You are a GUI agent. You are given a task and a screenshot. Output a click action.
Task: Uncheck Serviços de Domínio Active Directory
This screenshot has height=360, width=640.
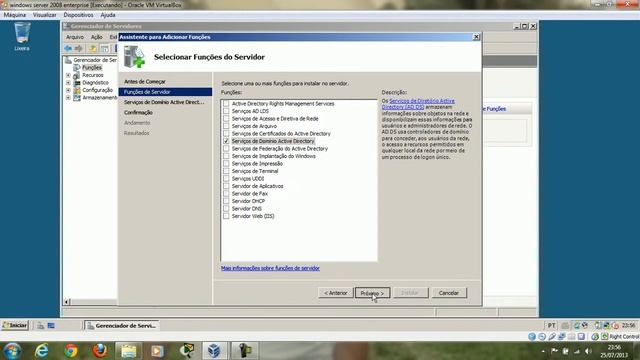(226, 141)
